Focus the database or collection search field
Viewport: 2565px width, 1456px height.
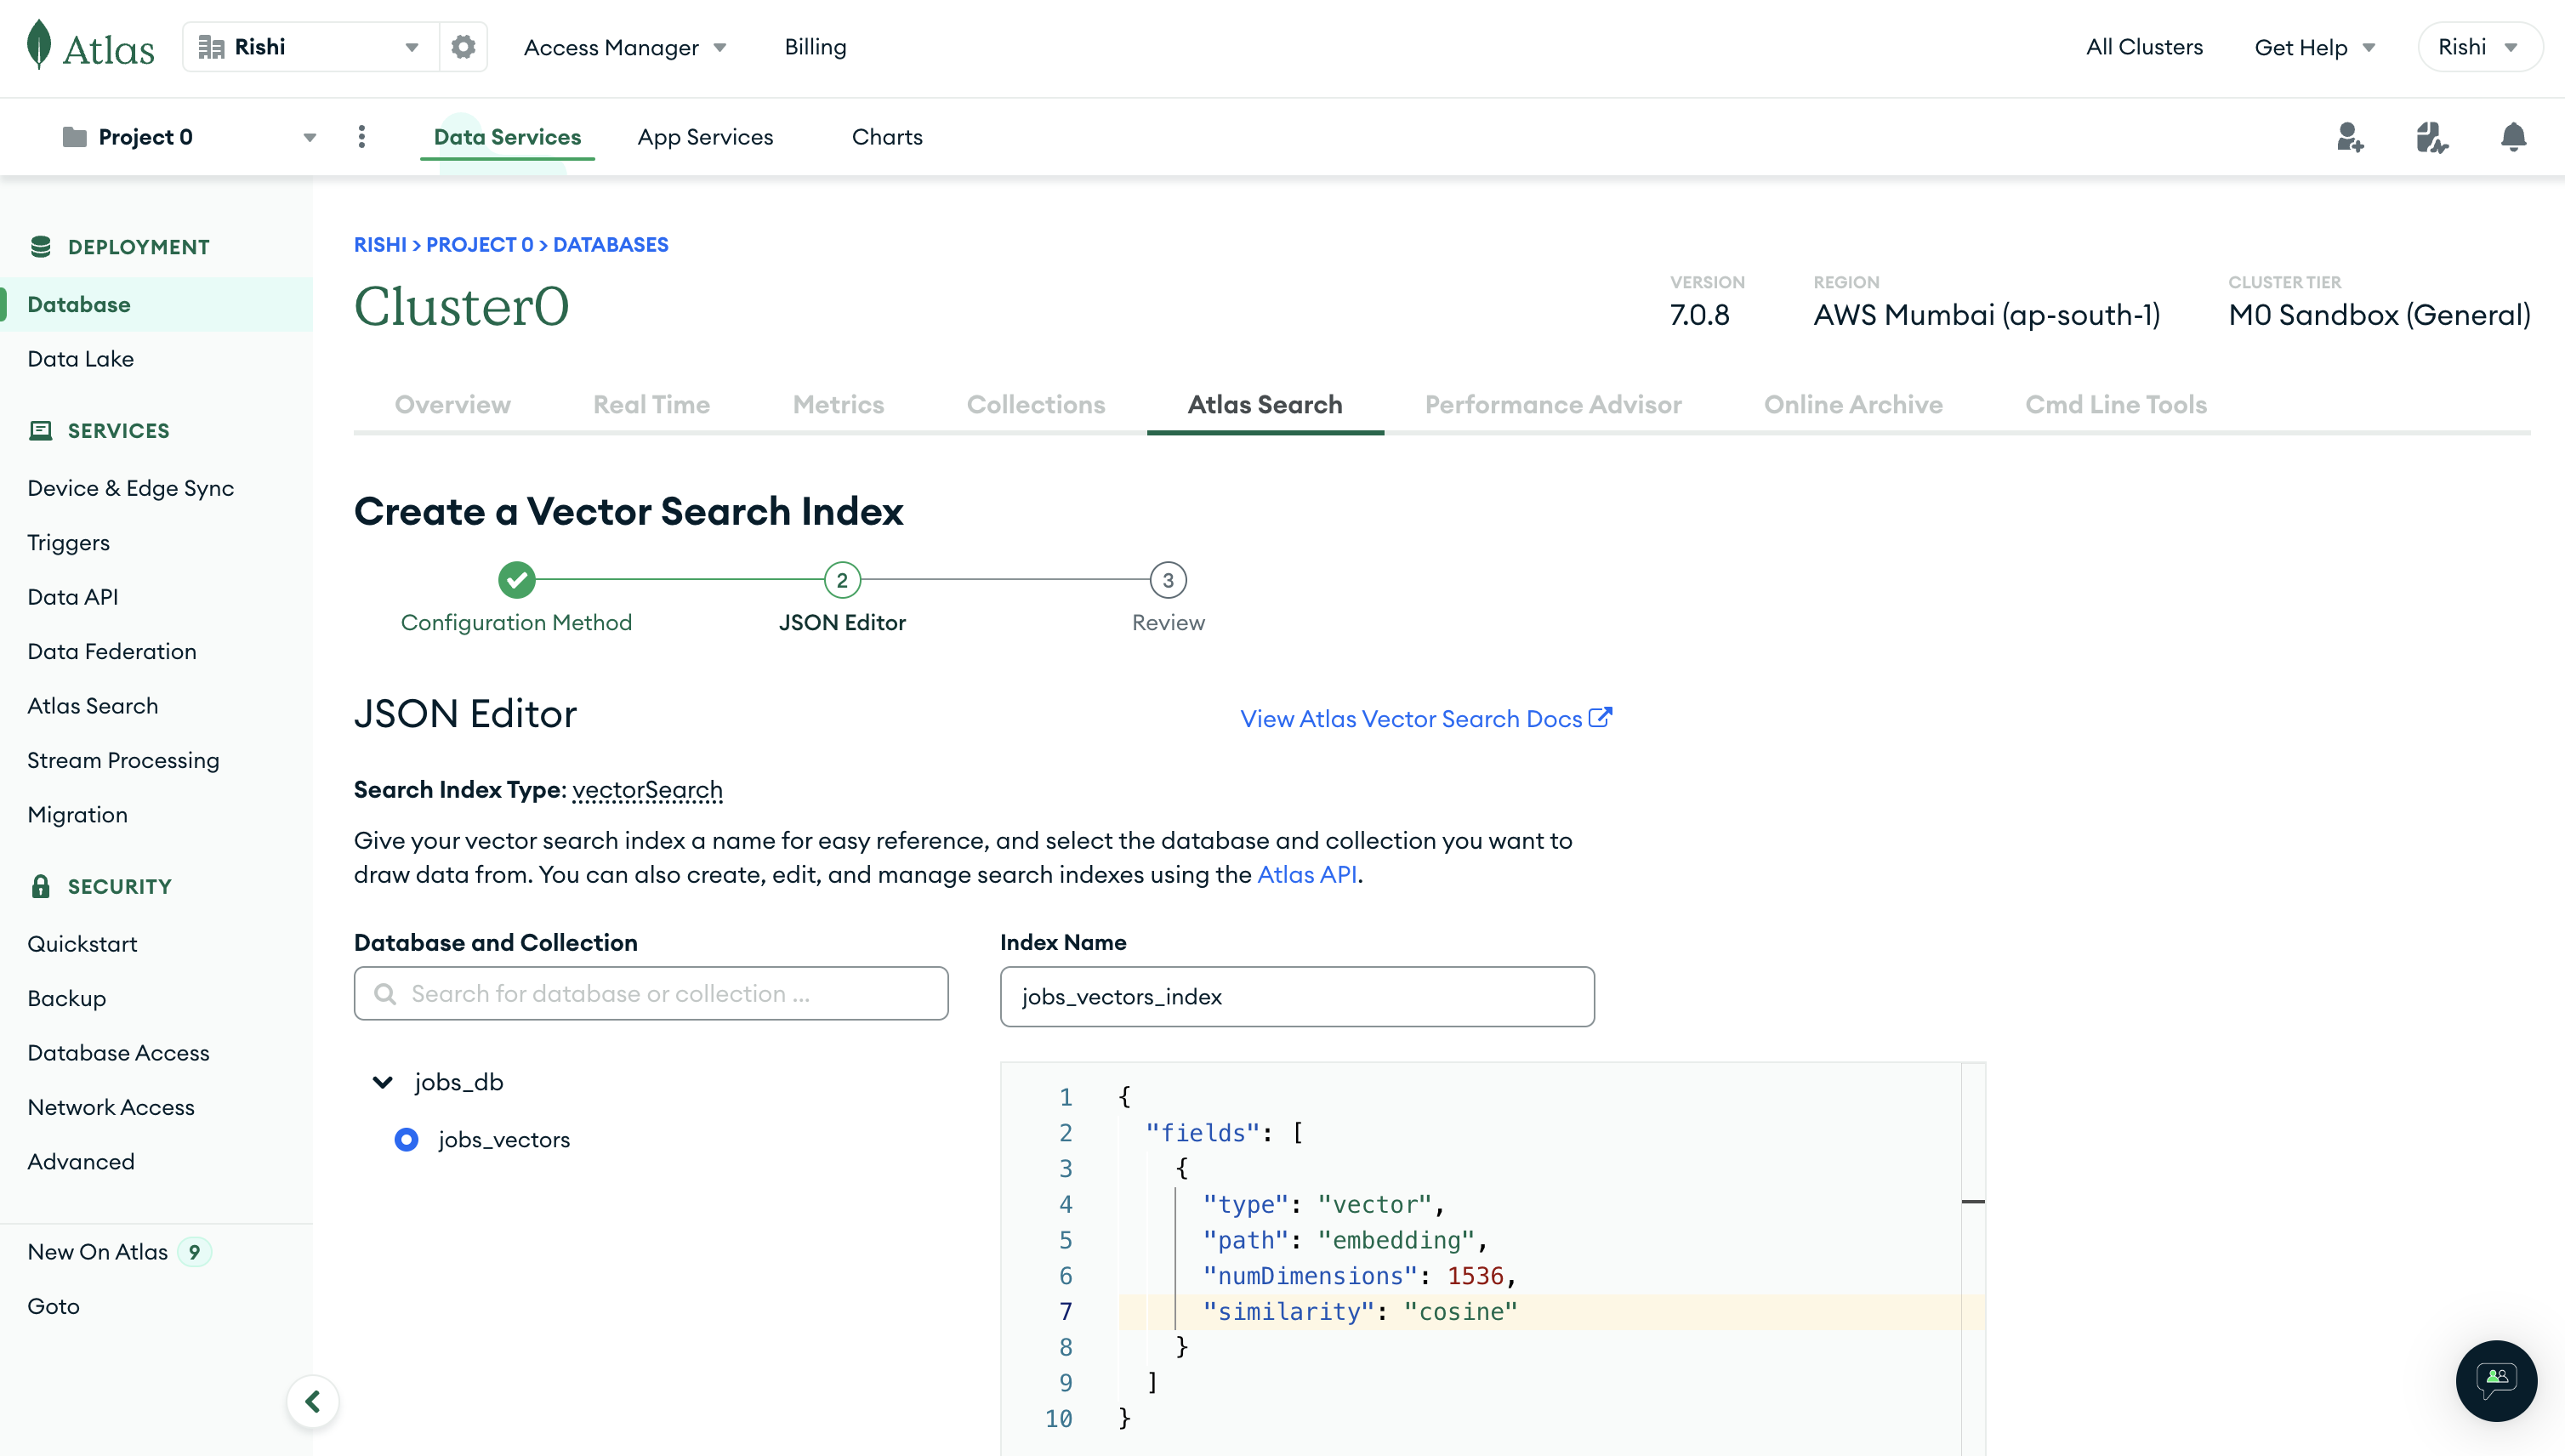(x=651, y=993)
